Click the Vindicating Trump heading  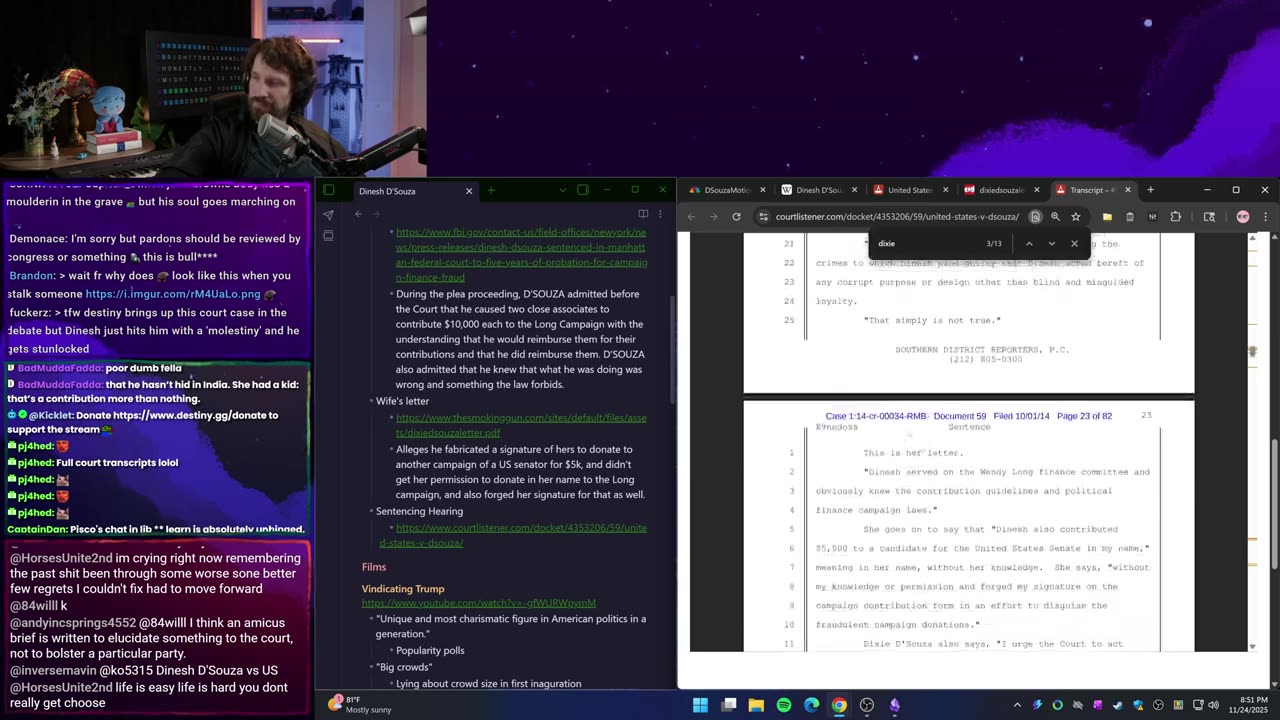403,589
